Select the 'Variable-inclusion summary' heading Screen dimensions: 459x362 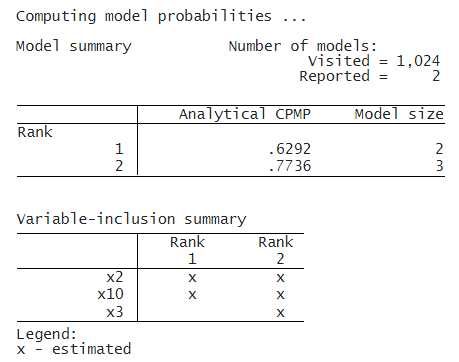(131, 219)
